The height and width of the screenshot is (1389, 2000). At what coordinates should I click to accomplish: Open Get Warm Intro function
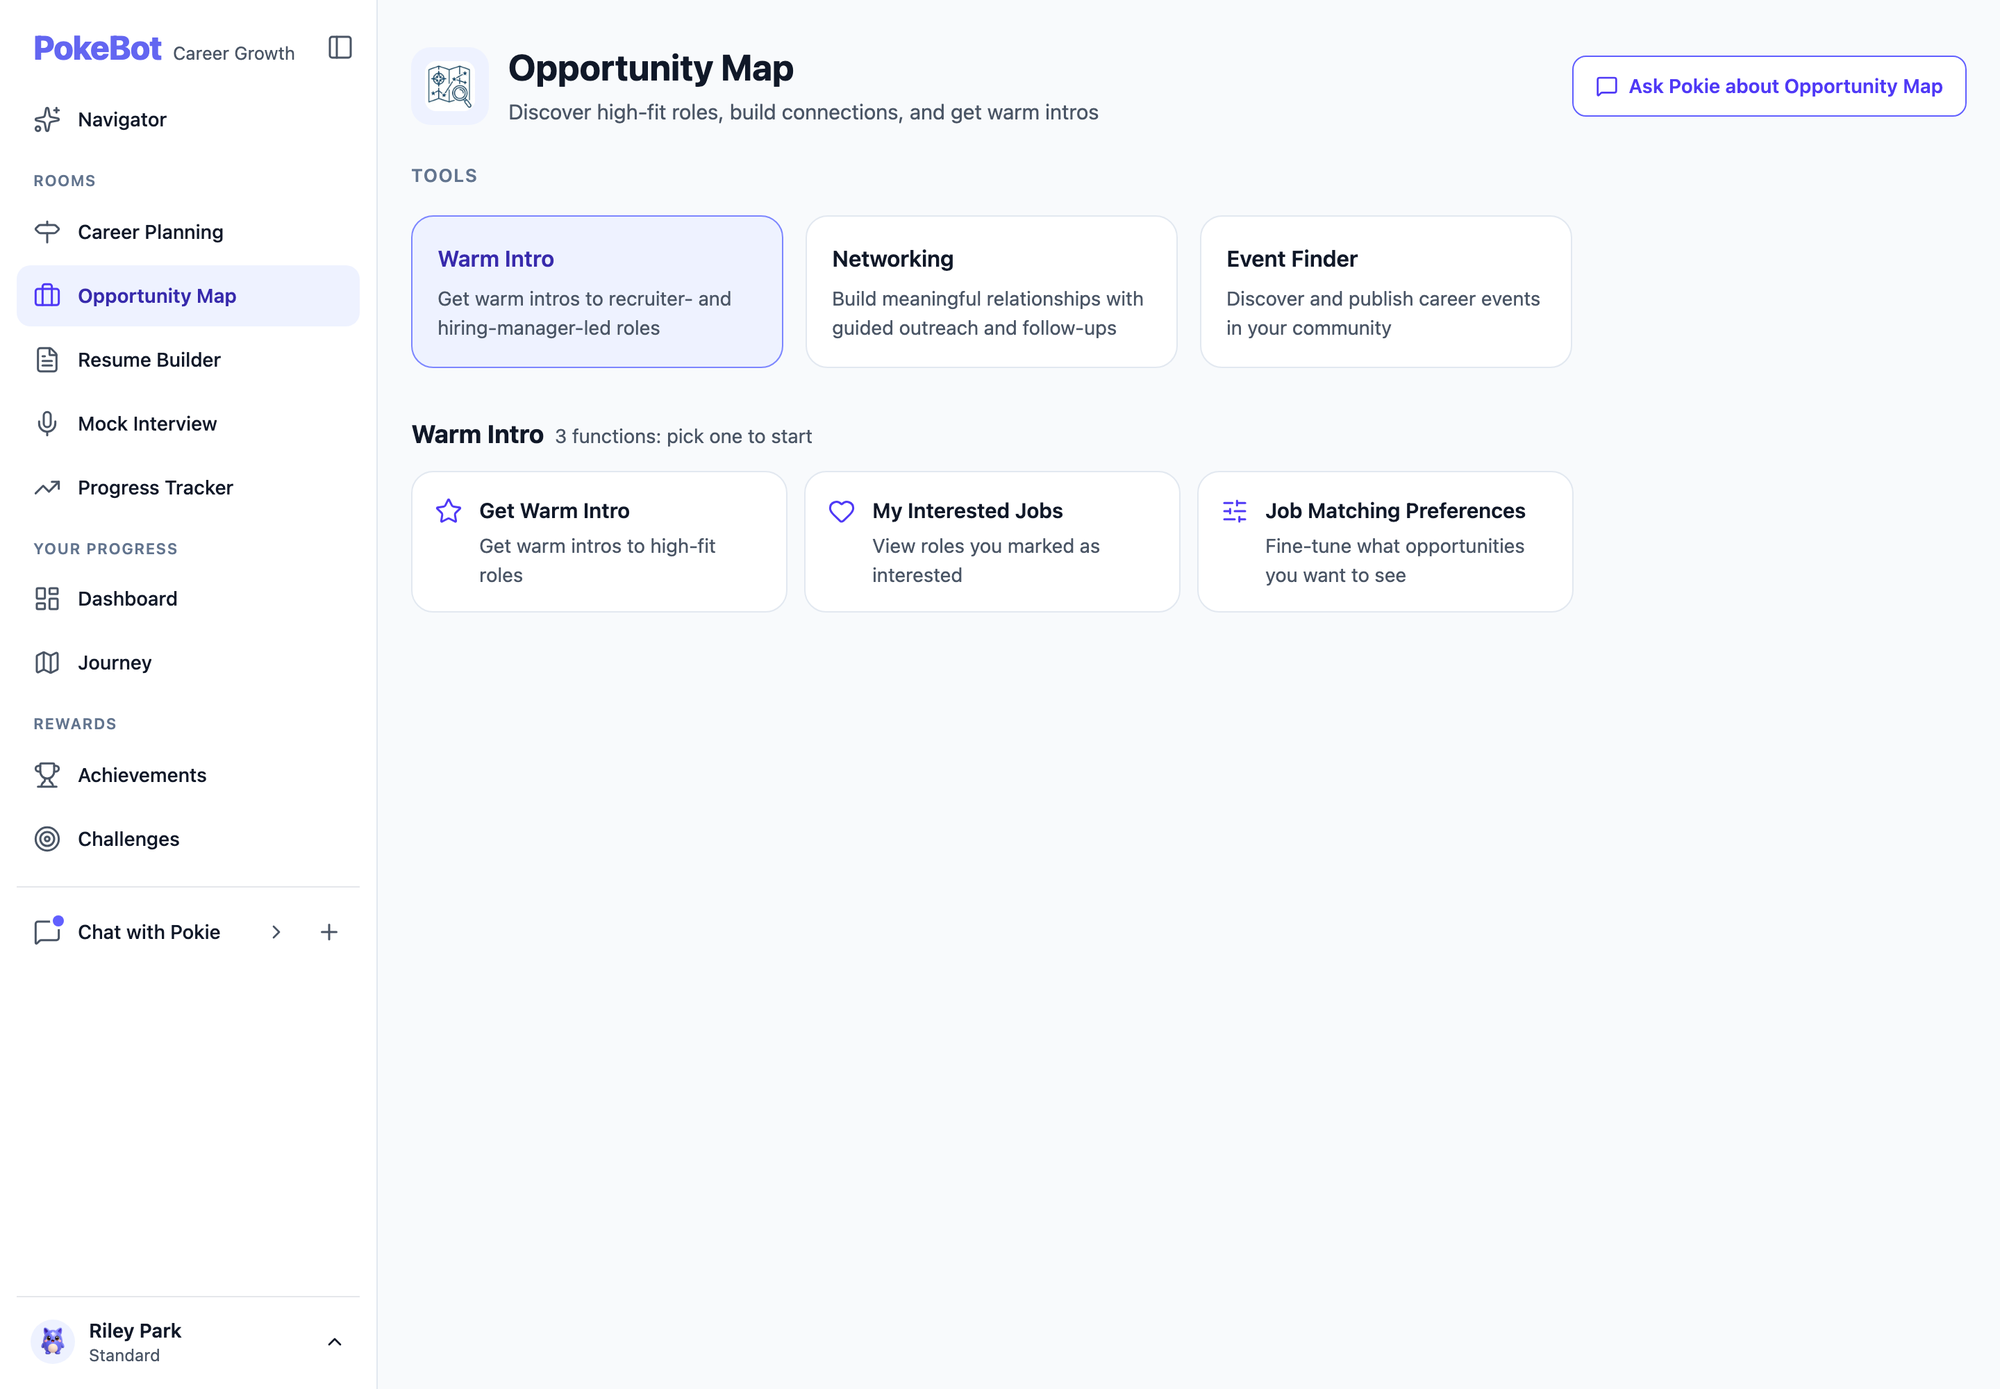click(x=599, y=542)
